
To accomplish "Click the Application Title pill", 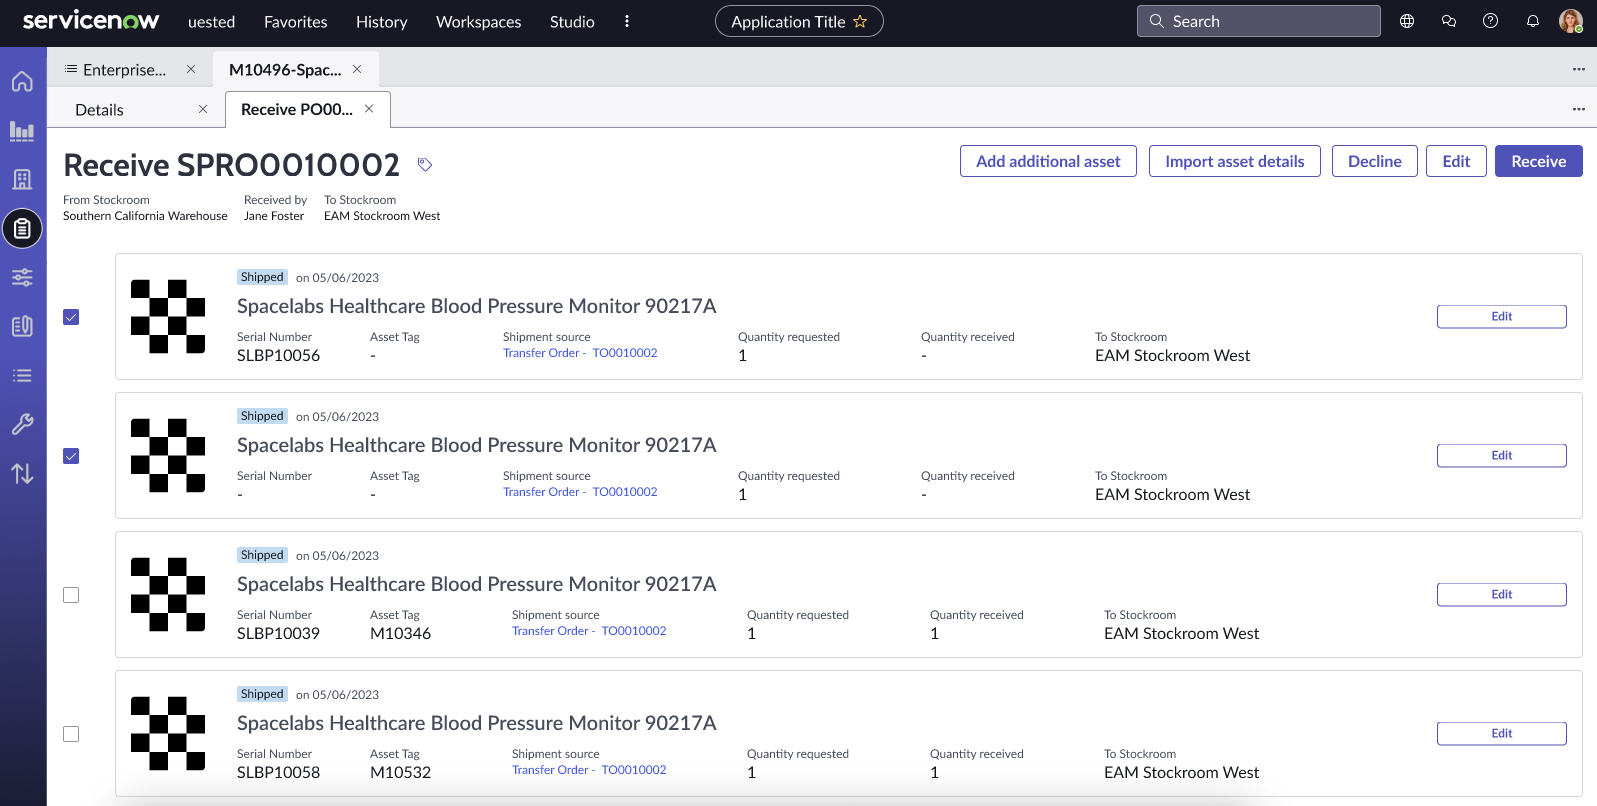I will pyautogui.click(x=799, y=21).
